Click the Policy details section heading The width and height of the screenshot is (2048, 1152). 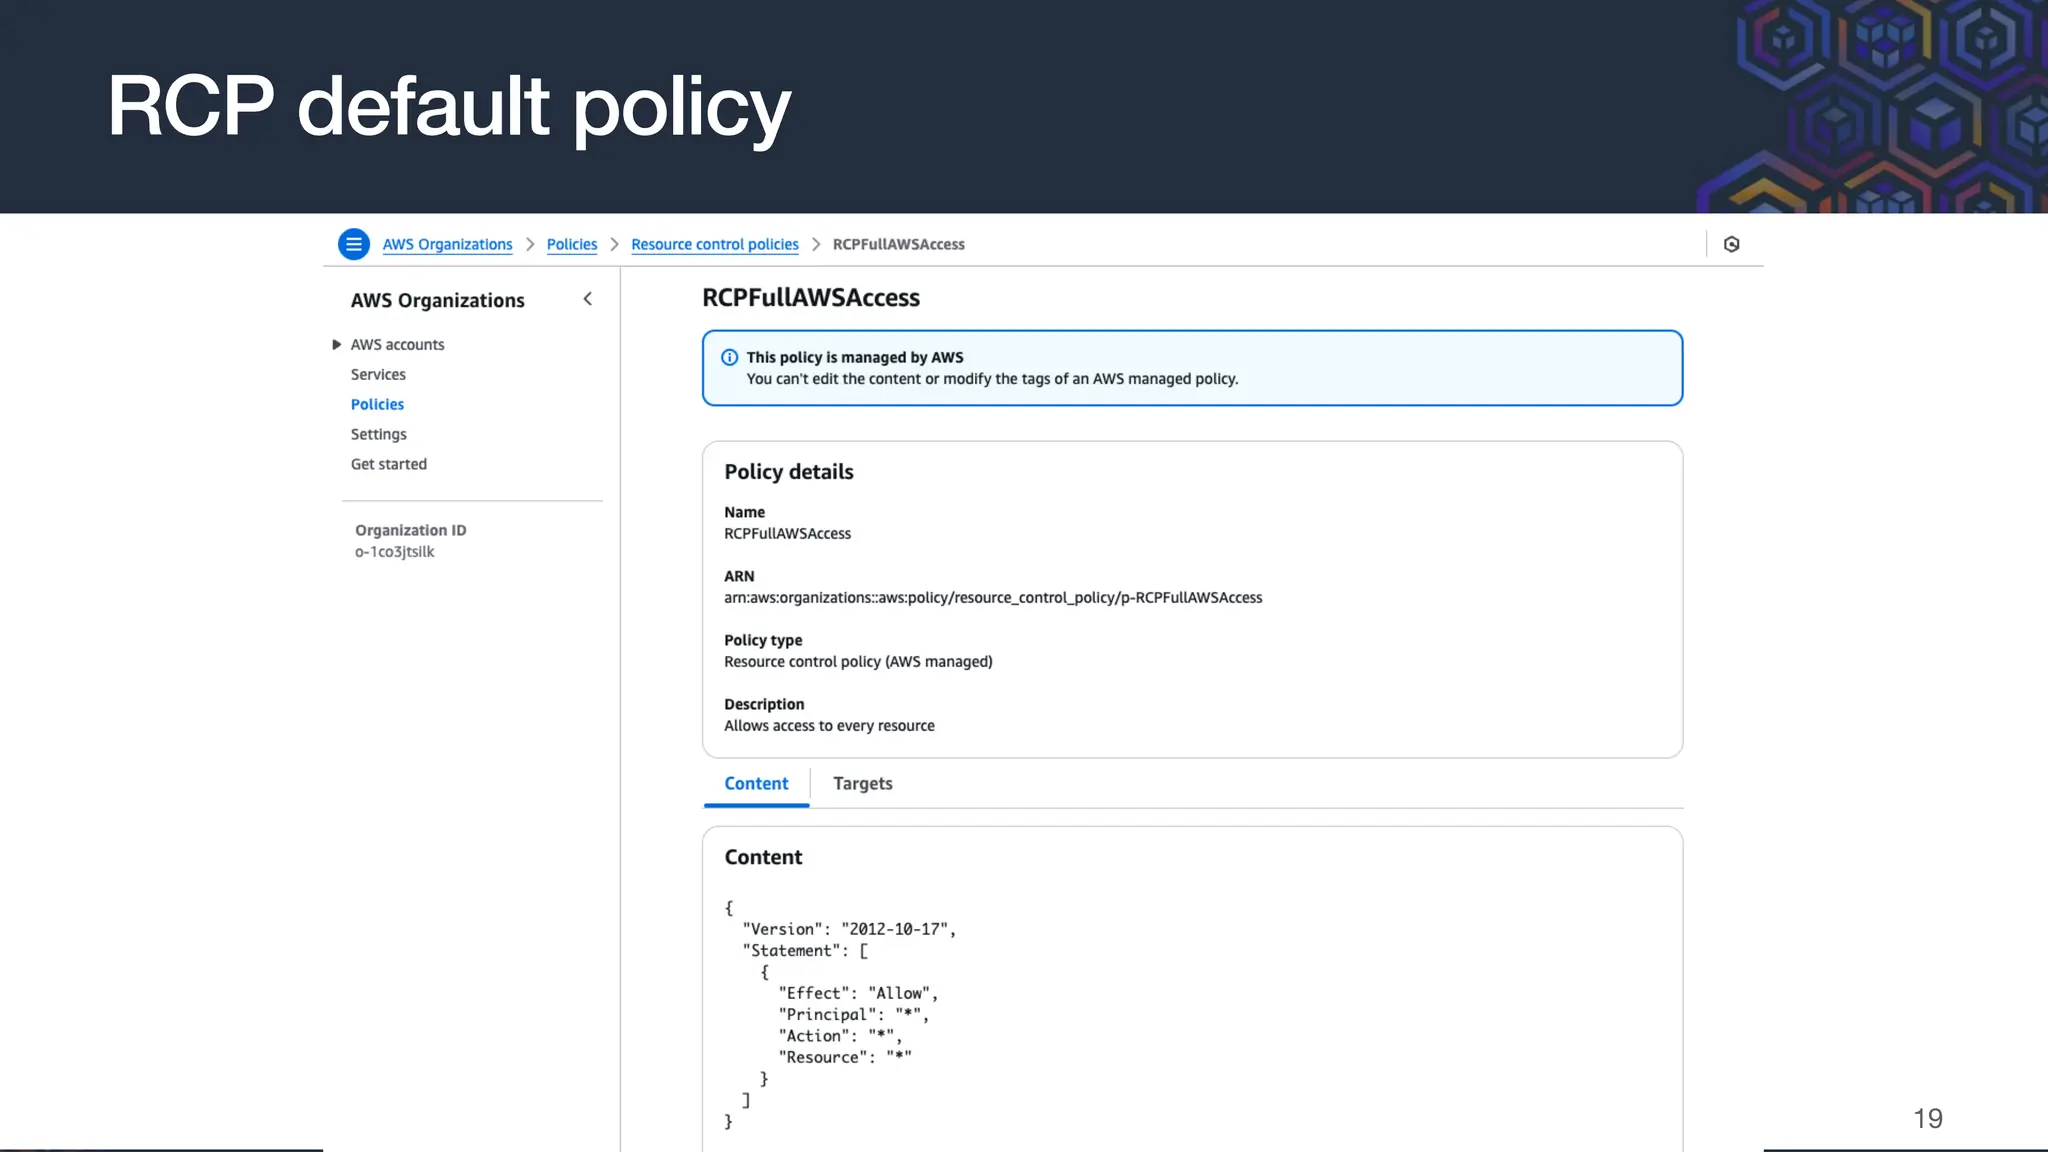coord(789,472)
